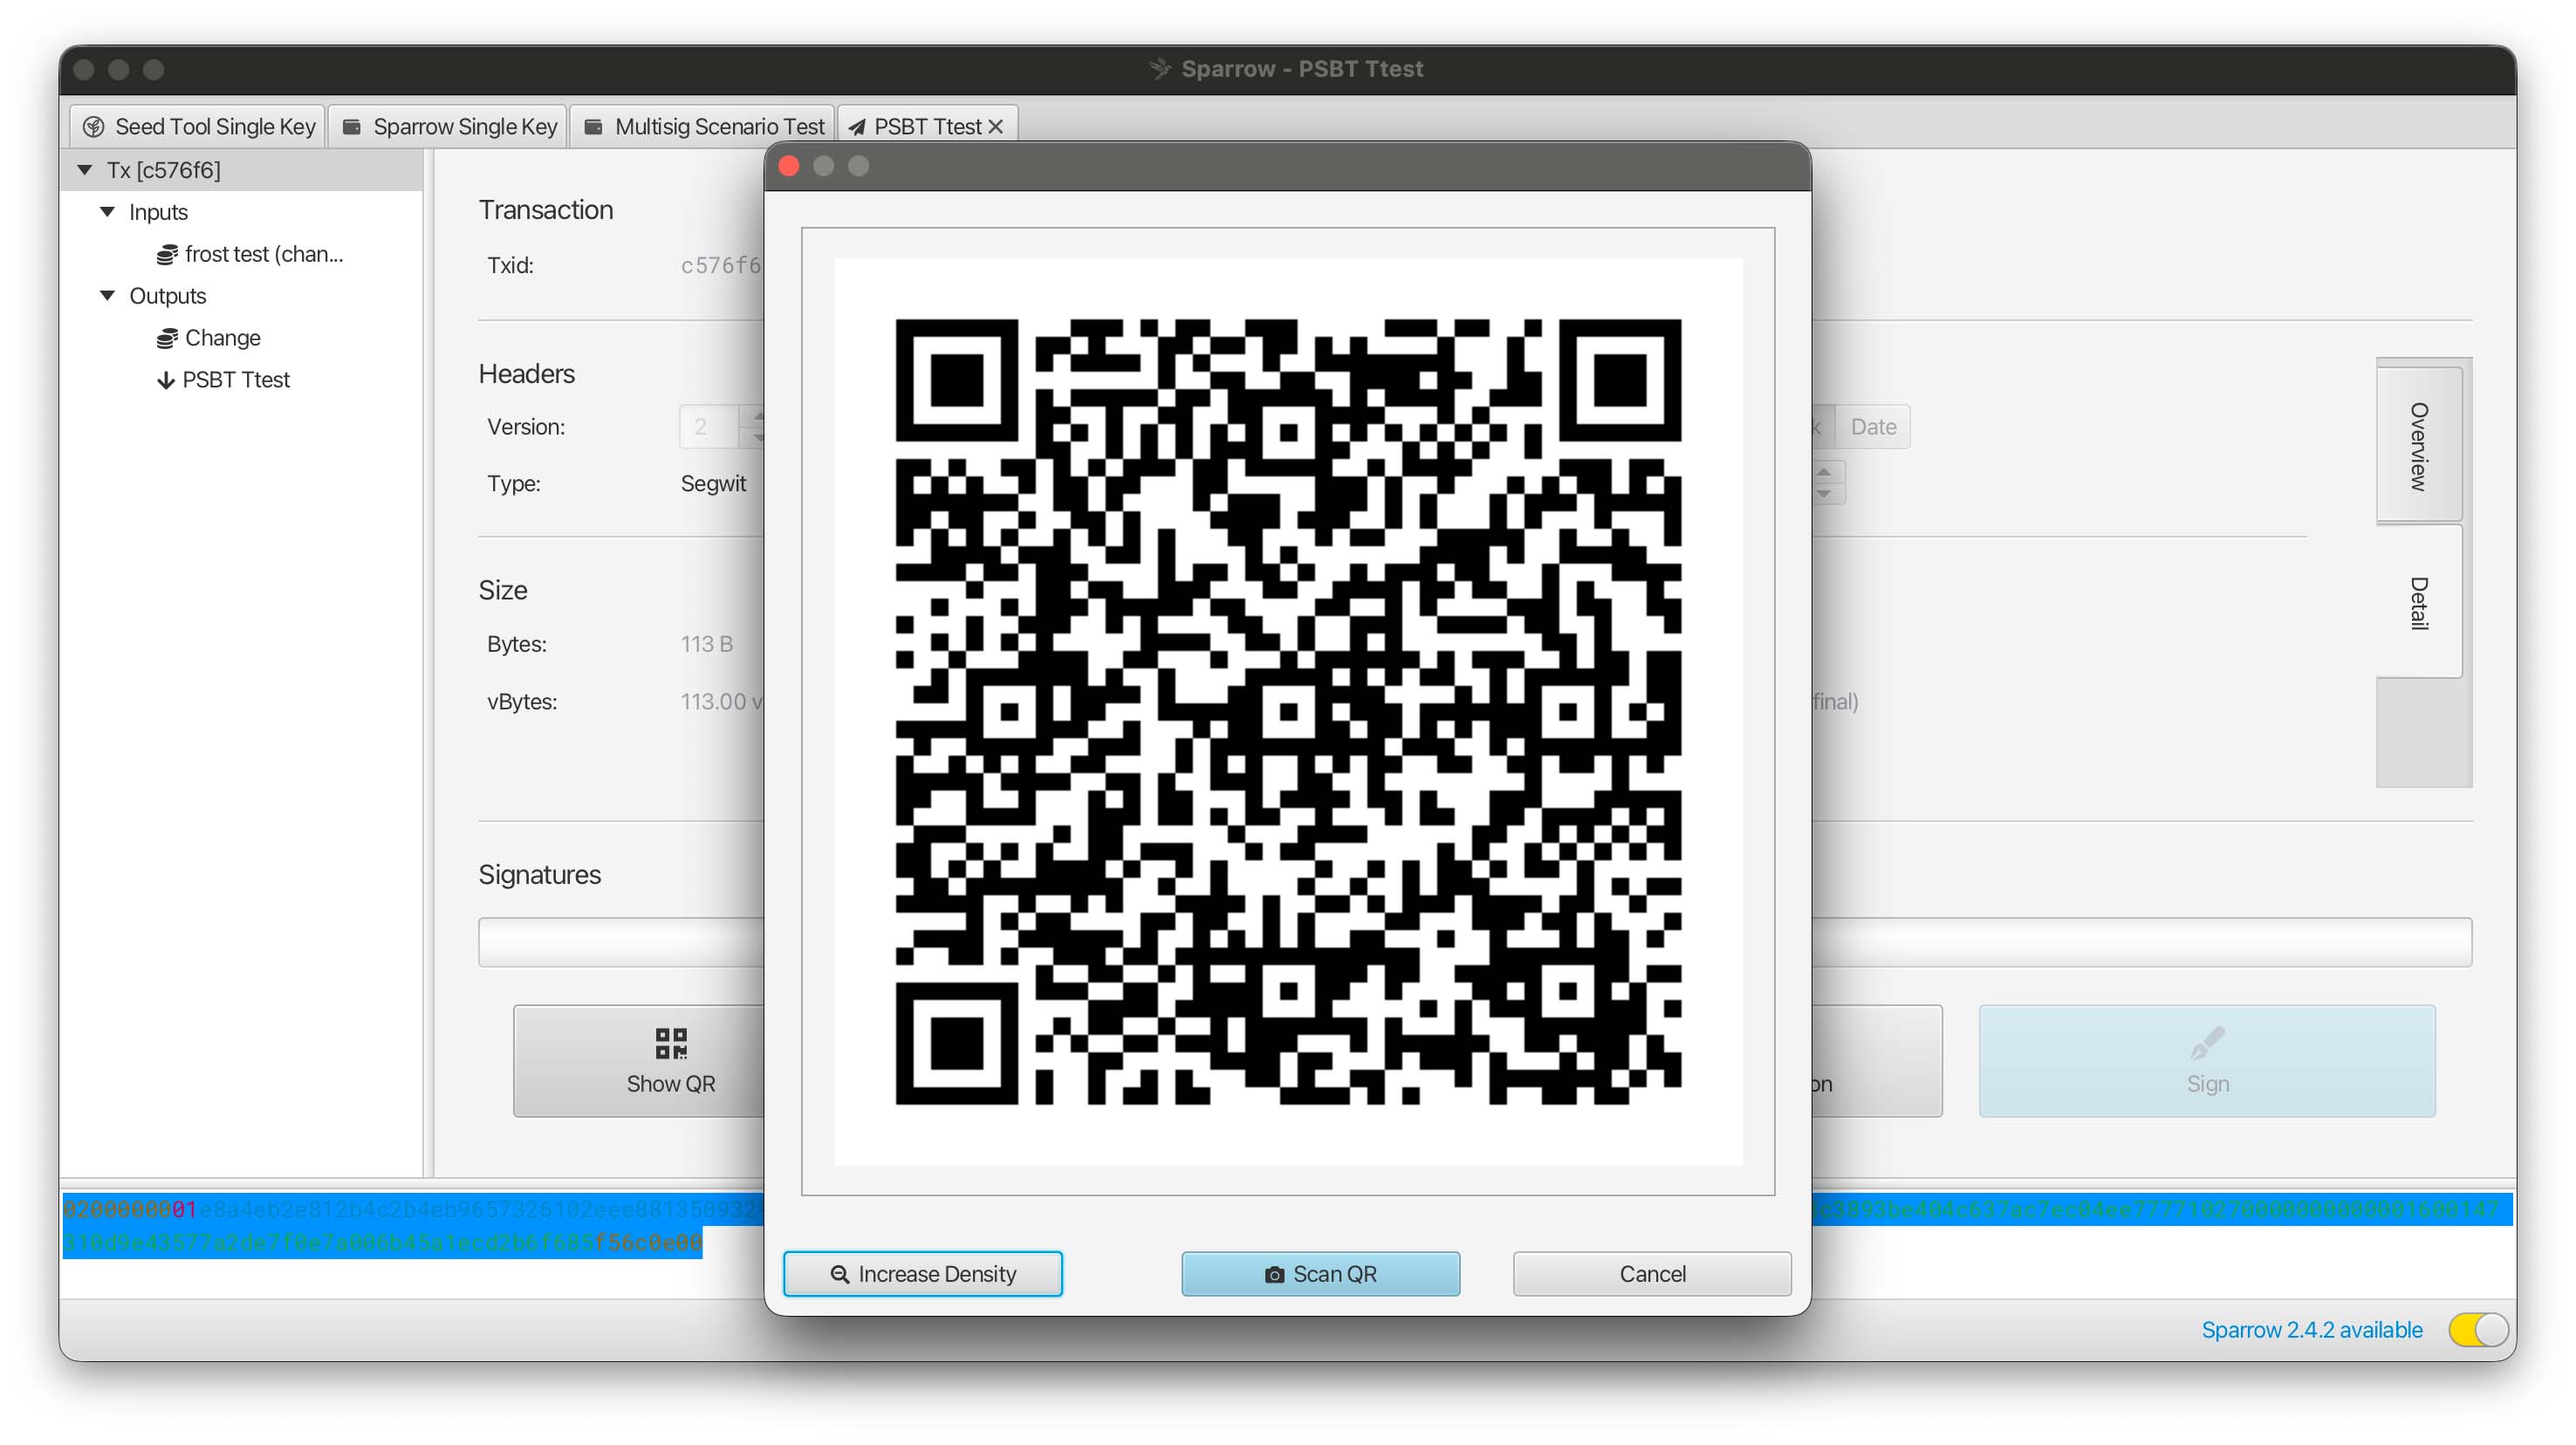Switch to Seed Tool Single Key tab
This screenshot has width=2576, height=1445.
tap(197, 127)
